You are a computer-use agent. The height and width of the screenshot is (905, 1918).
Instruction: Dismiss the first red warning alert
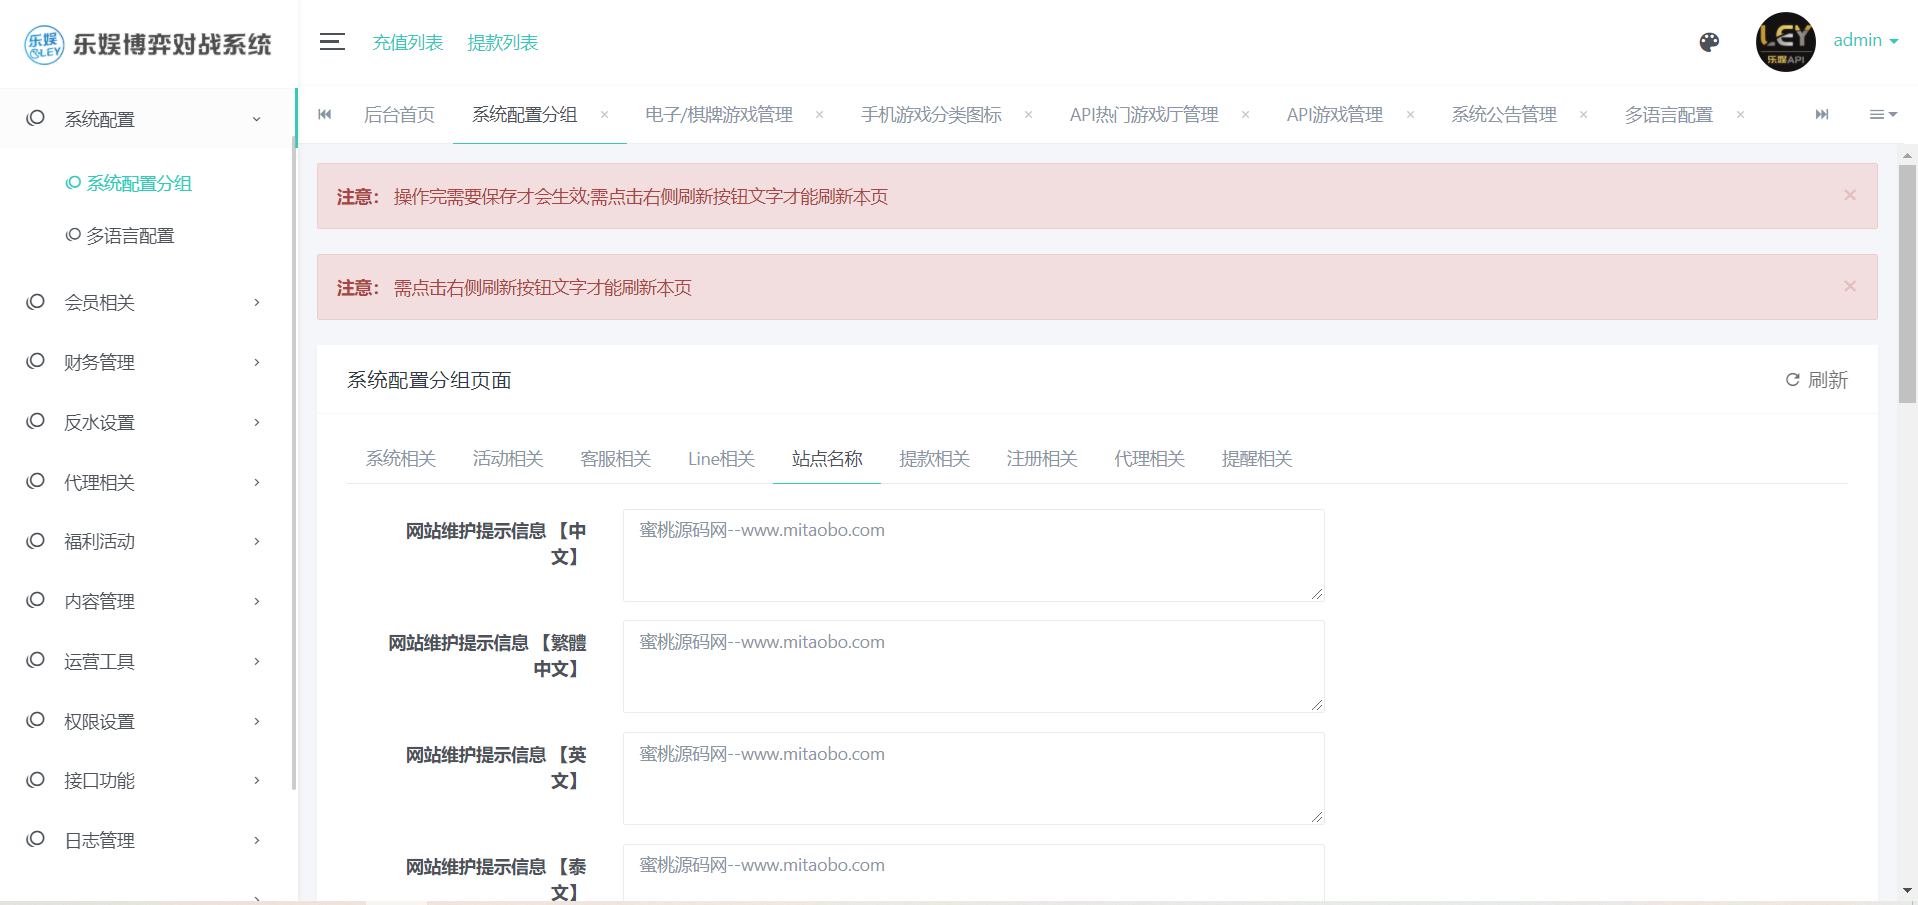click(x=1849, y=196)
